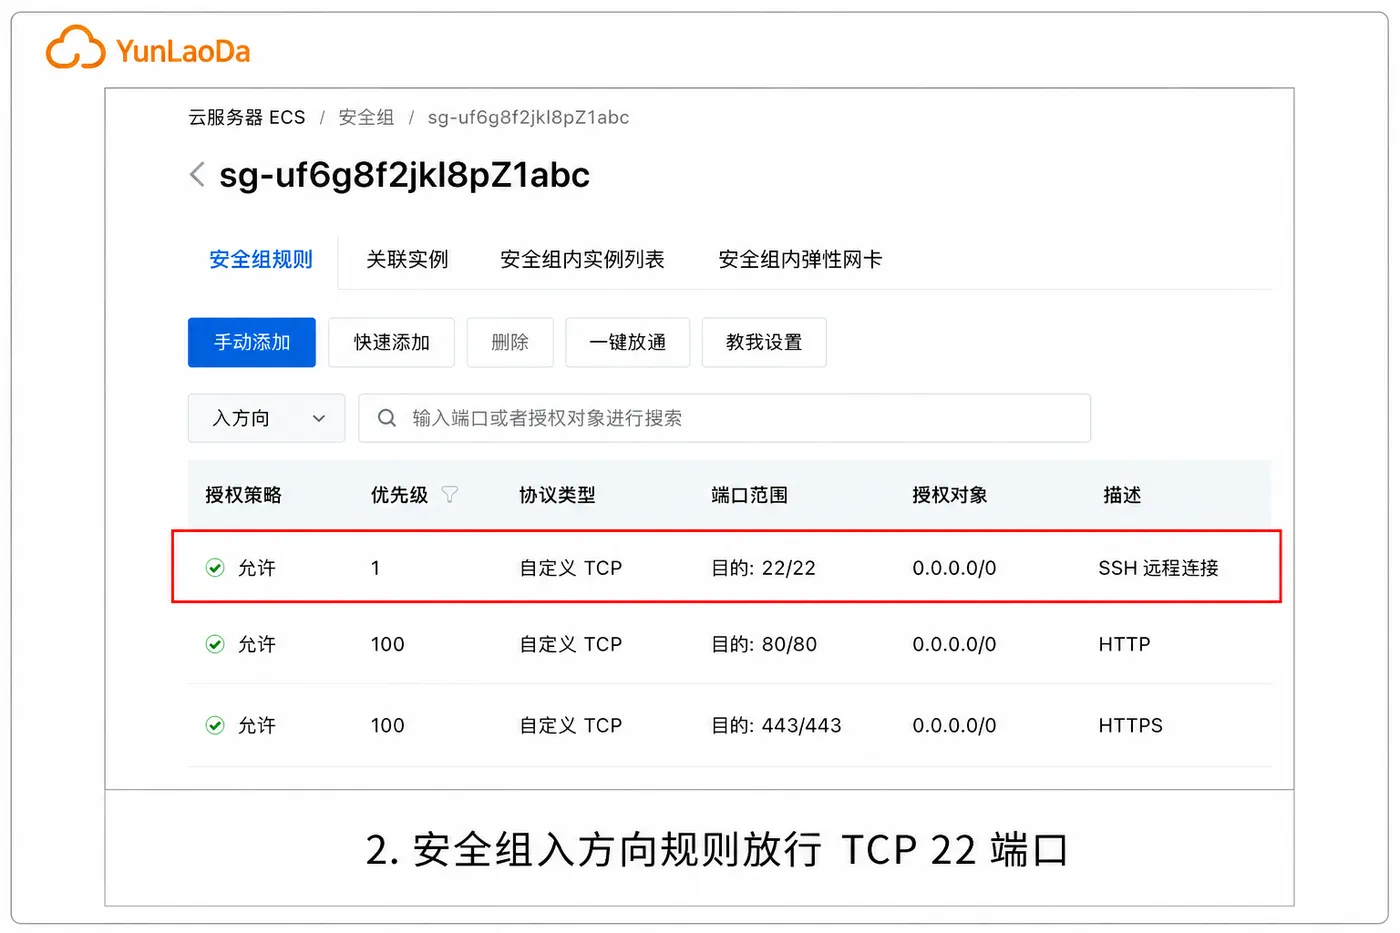Click green allow checkmark in HTTPS row

click(215, 725)
